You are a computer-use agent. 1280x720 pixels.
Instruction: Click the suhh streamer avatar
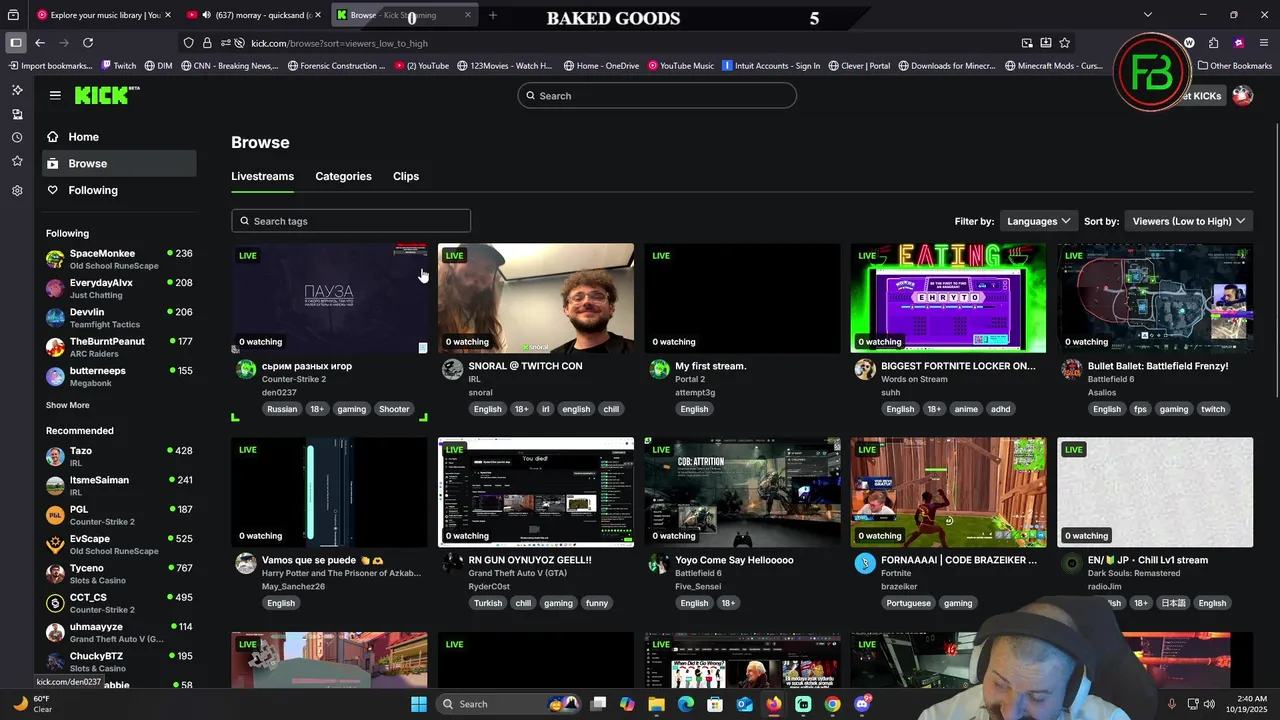[865, 370]
